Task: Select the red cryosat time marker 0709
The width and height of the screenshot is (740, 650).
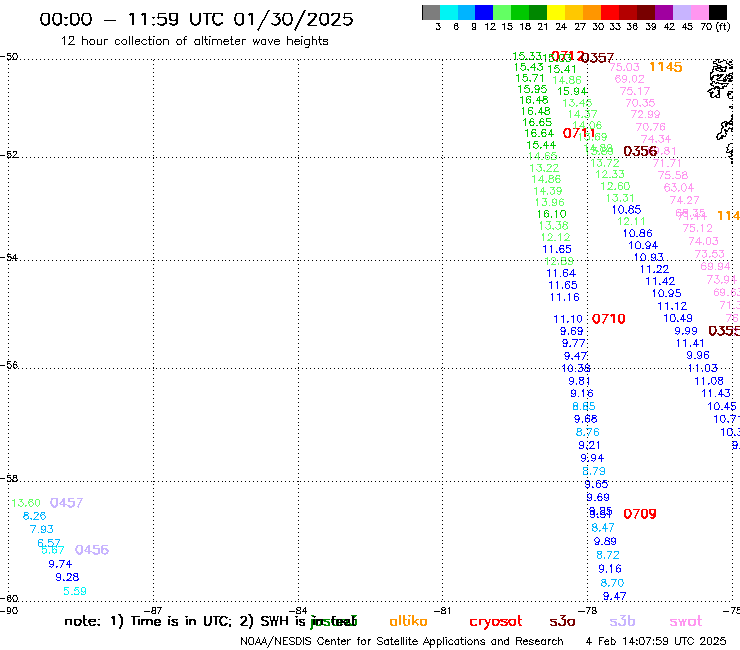Action: (640, 514)
